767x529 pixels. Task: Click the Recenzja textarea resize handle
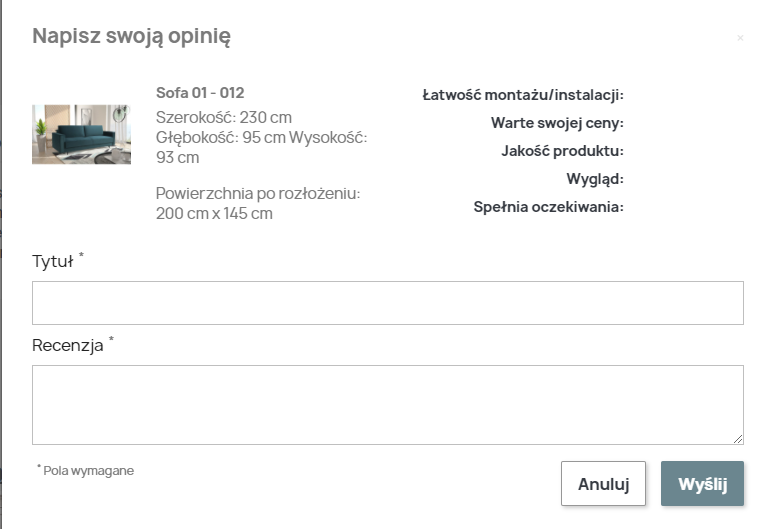738,439
